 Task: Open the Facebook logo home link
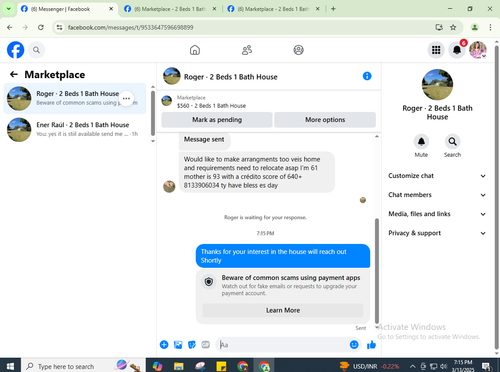pyautogui.click(x=15, y=50)
